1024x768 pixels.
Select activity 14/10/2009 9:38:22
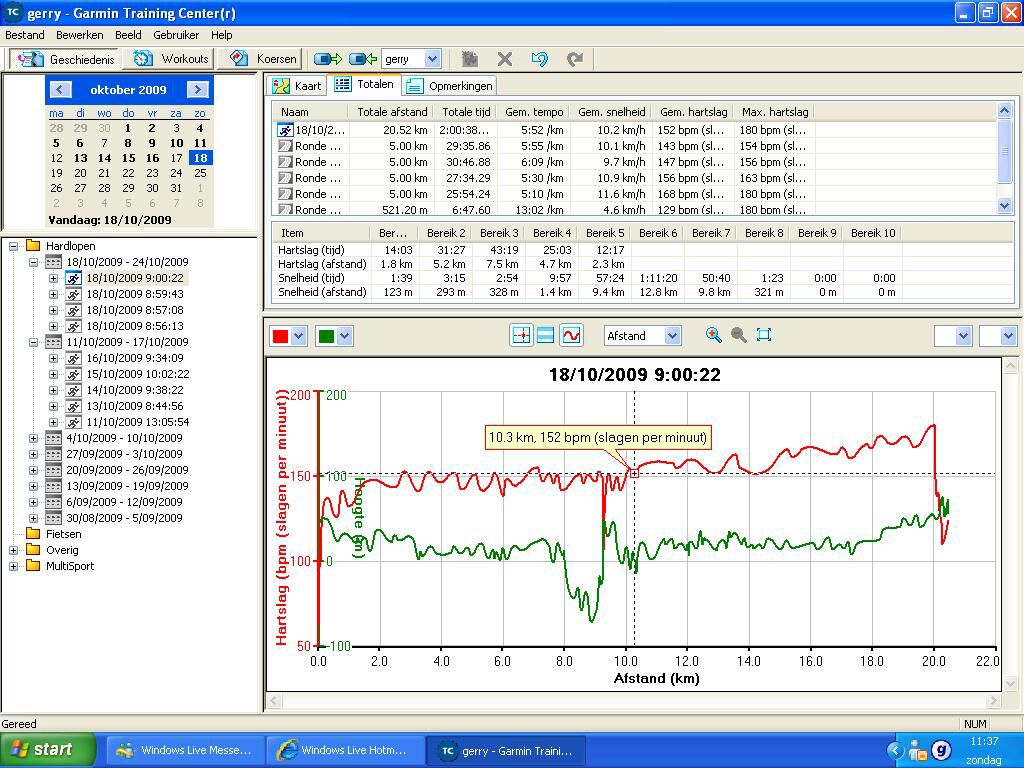click(135, 390)
